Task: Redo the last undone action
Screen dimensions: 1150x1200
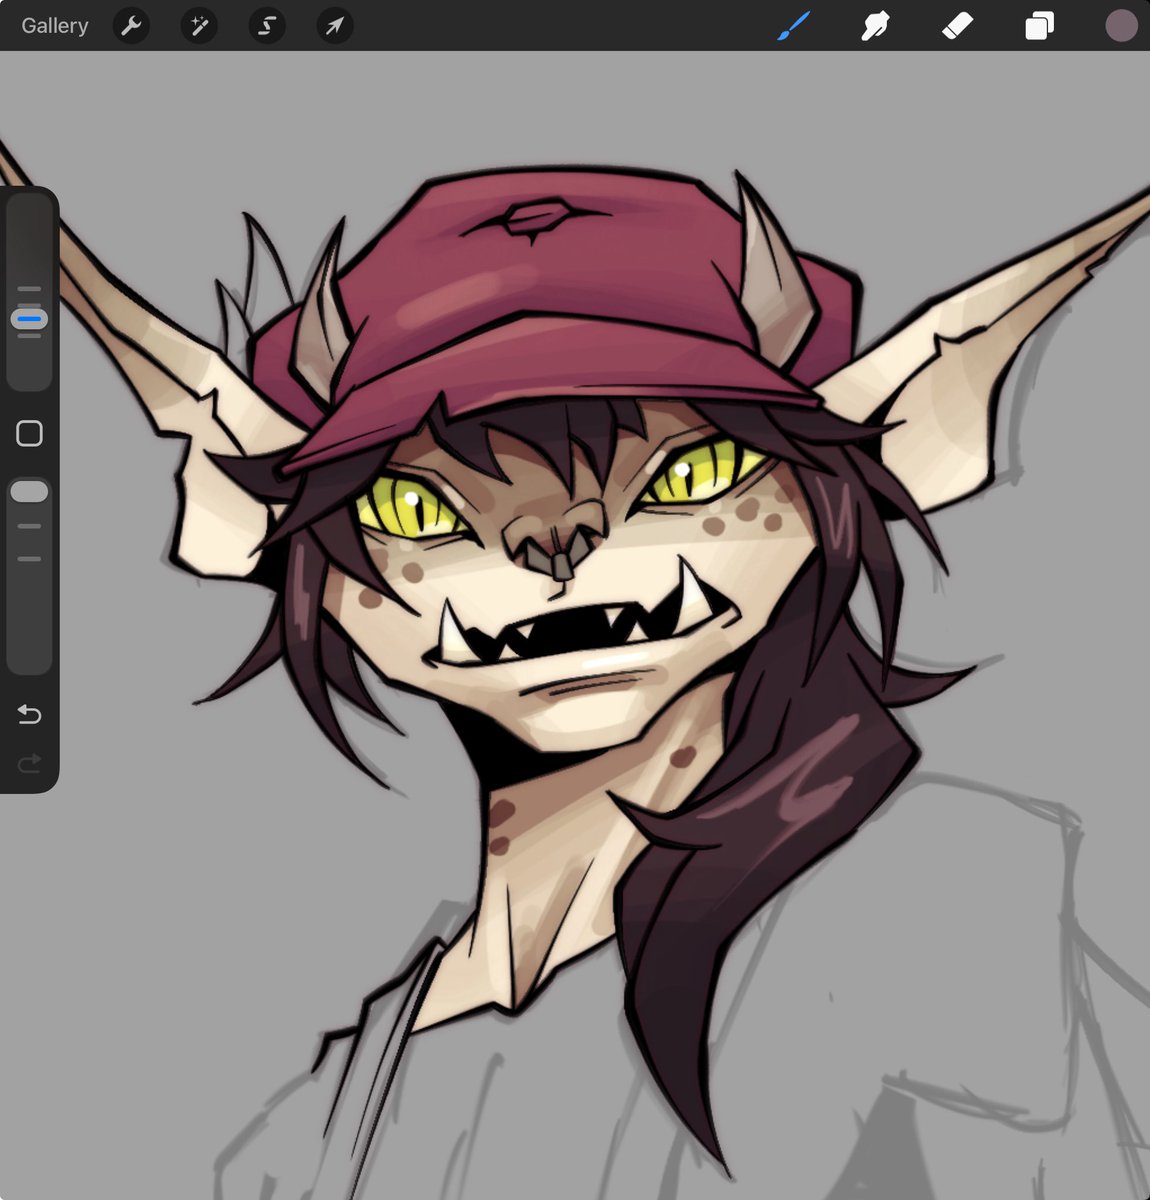Action: [29, 764]
